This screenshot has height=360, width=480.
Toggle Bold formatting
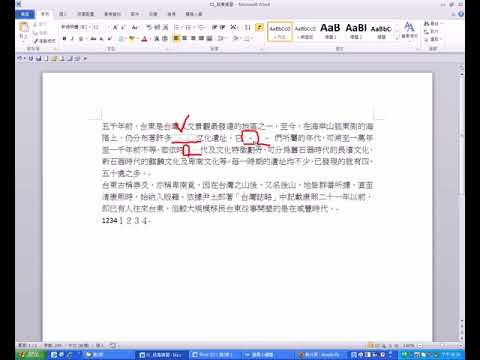64,39
